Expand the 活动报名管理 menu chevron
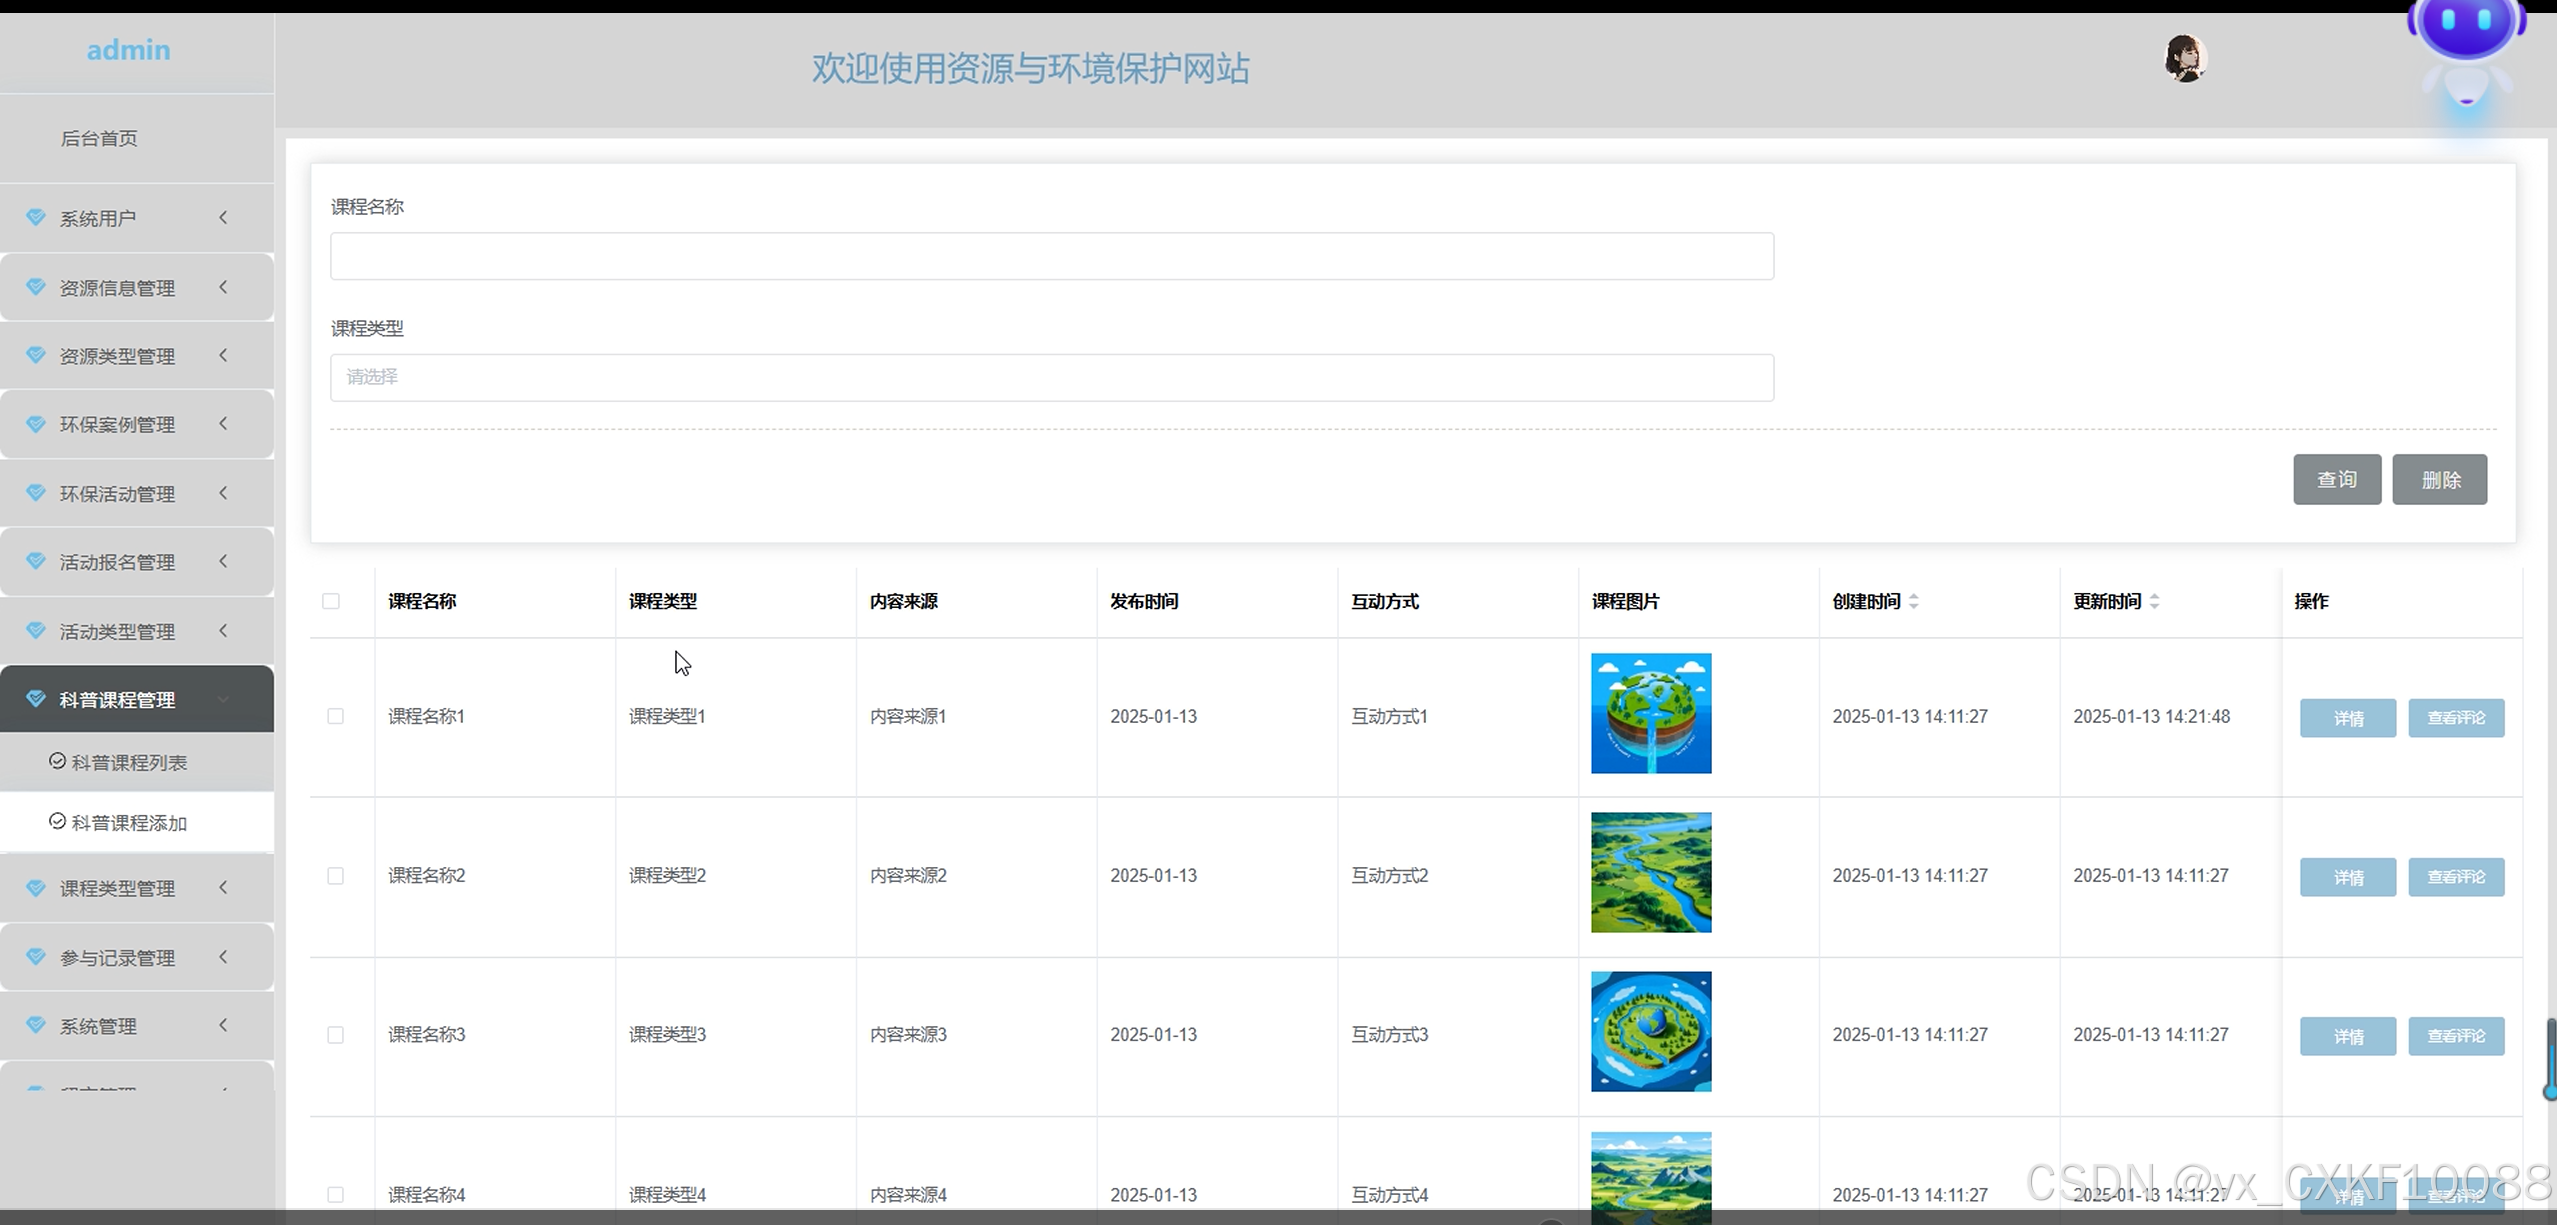2557x1225 pixels. click(x=223, y=561)
